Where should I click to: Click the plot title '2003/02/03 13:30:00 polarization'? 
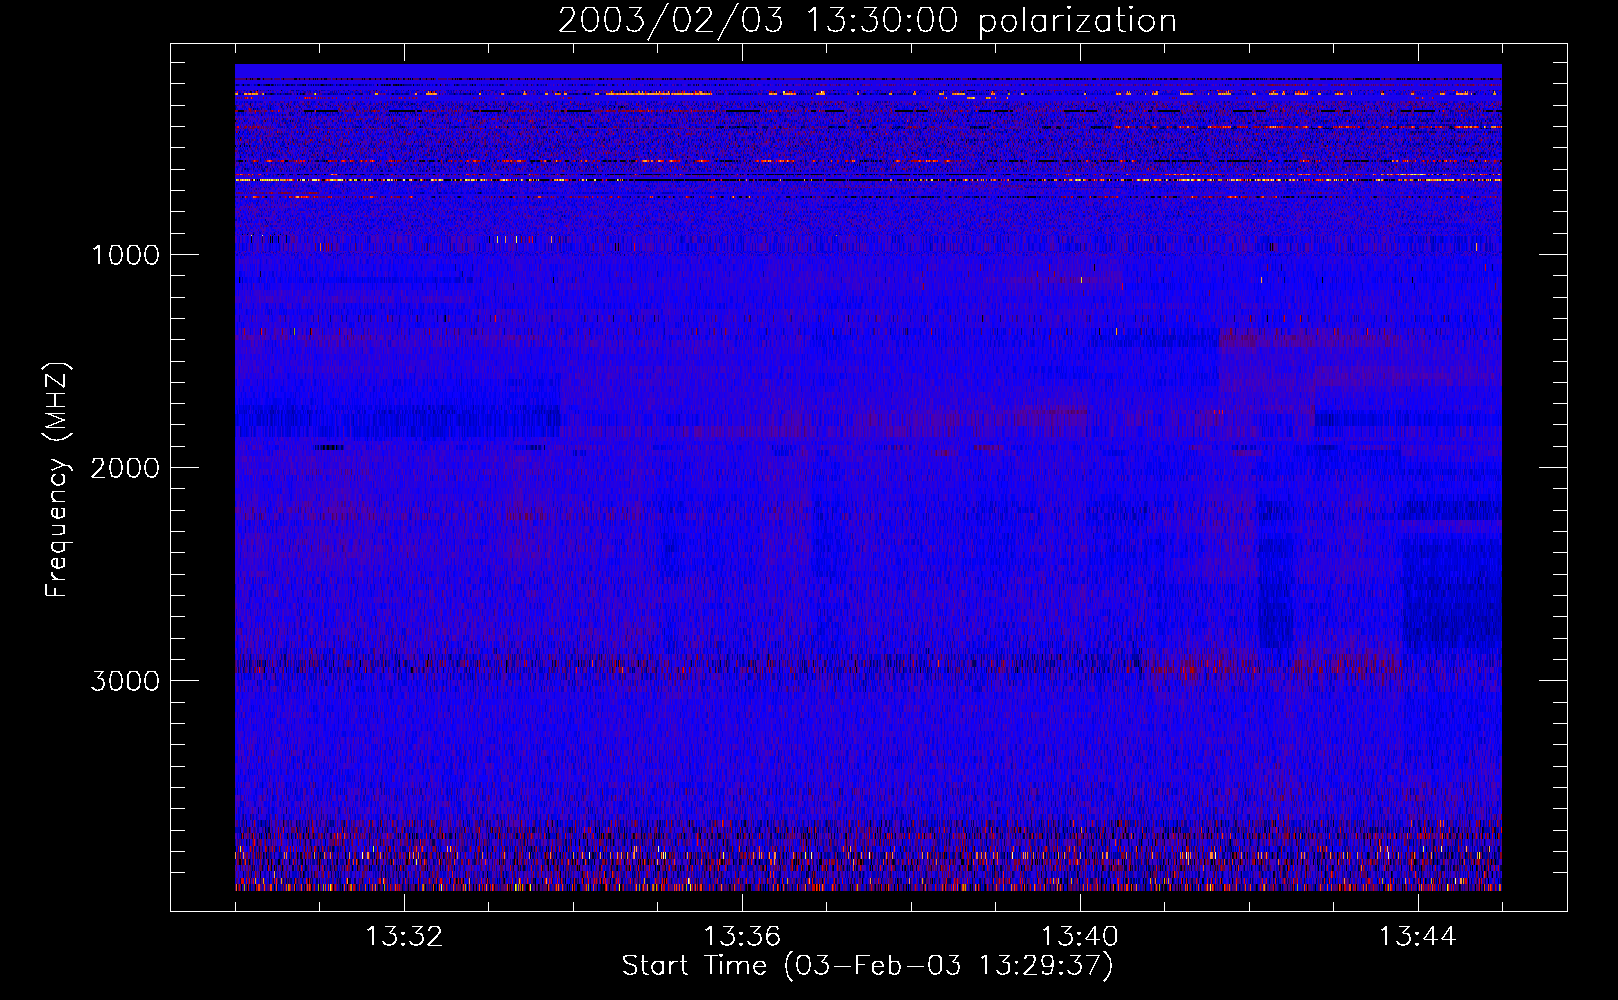pos(867,21)
